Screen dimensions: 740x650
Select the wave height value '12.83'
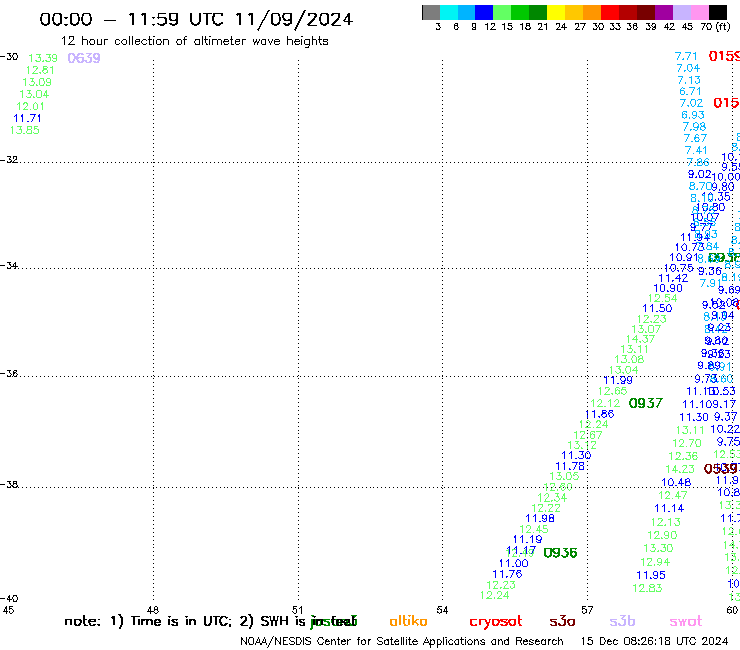648,589
